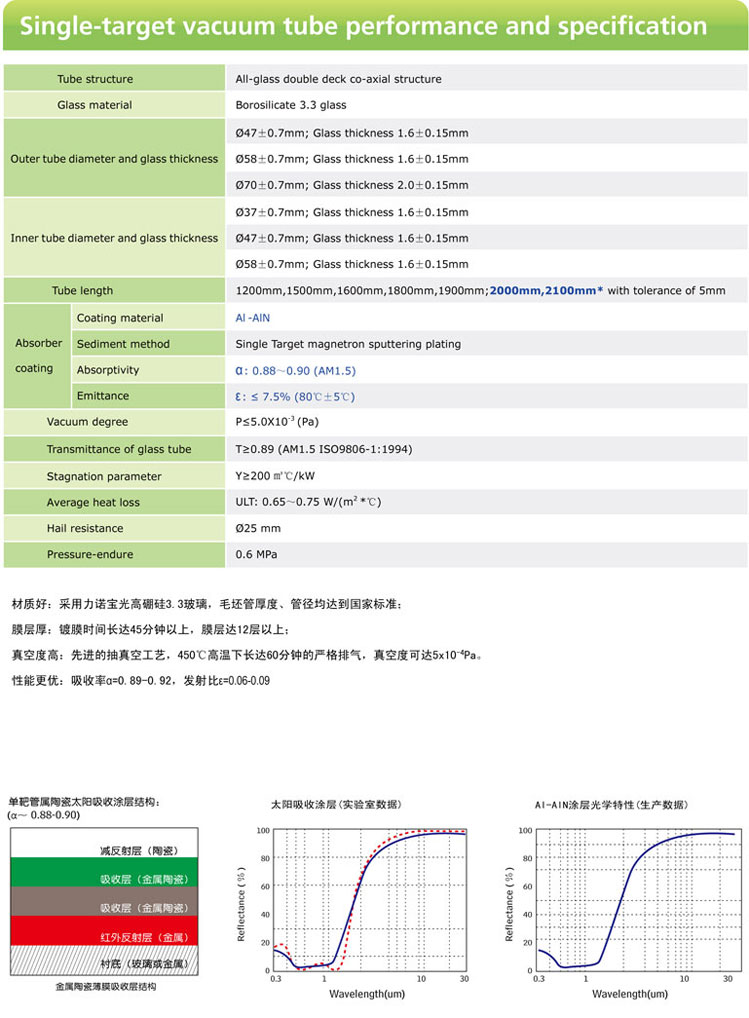Select 'Inner tube diameter and glass thickness' label
This screenshot has width=749, height=1018.
[x=114, y=238]
